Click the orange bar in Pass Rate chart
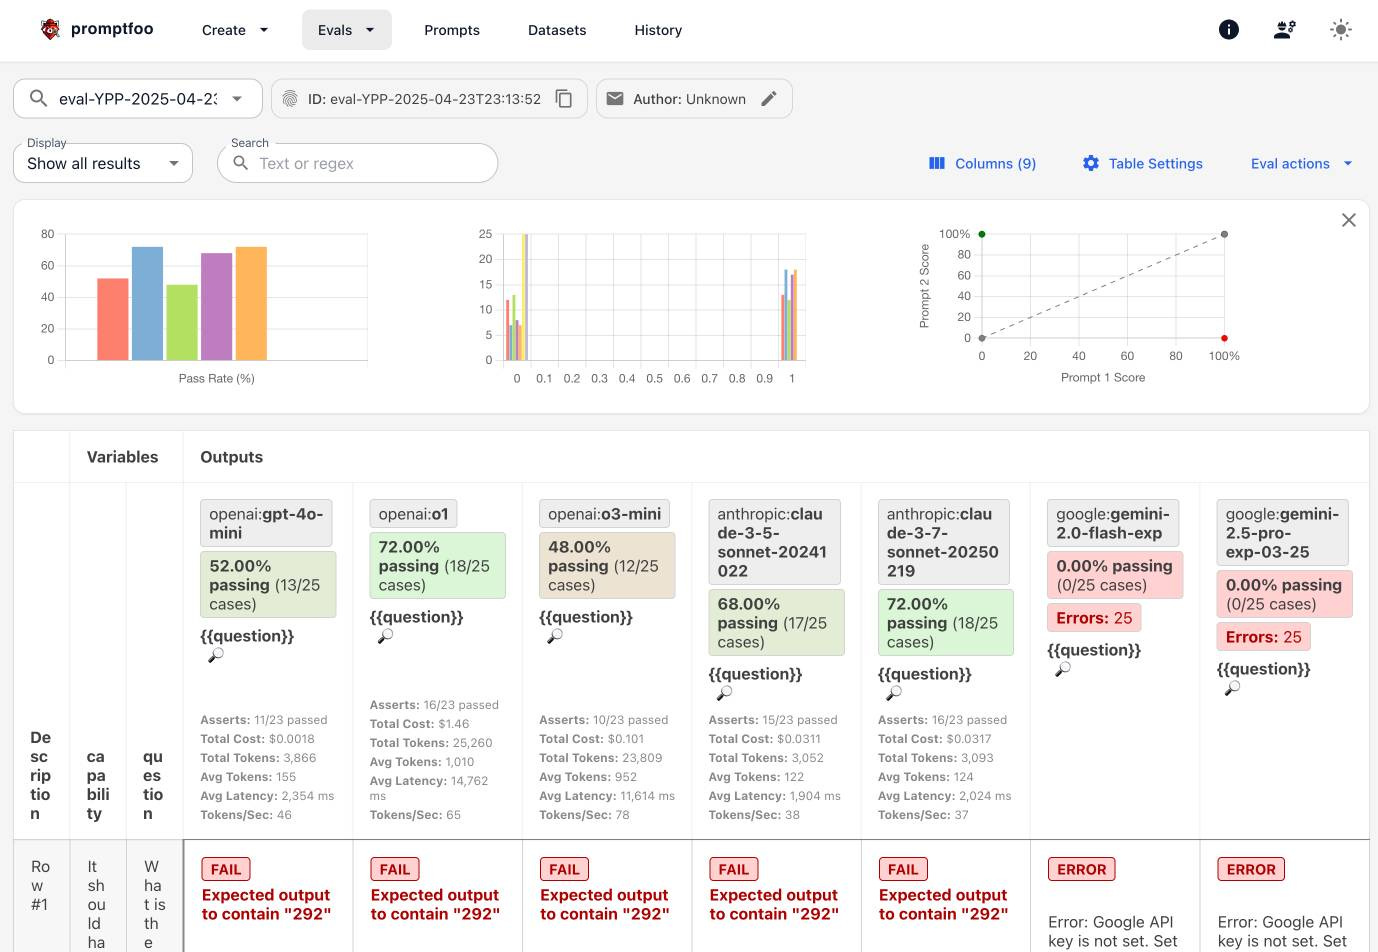Screen dimensions: 1378x952 [251, 303]
